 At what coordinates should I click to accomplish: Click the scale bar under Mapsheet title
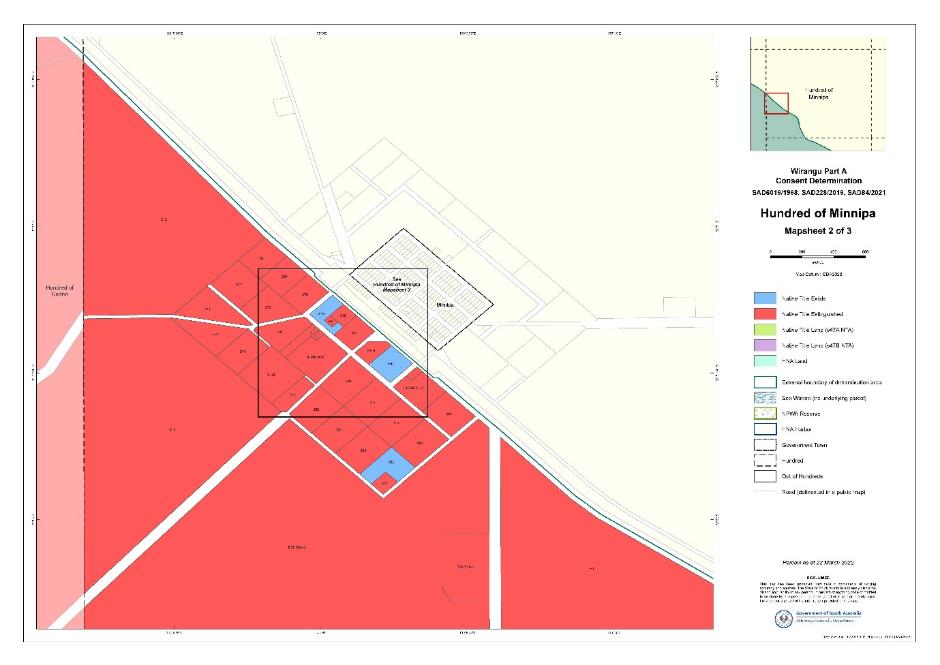pos(818,256)
